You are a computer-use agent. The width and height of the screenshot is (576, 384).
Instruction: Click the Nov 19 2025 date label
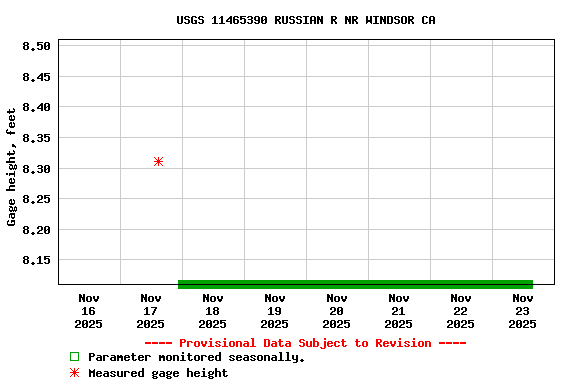pos(275,311)
